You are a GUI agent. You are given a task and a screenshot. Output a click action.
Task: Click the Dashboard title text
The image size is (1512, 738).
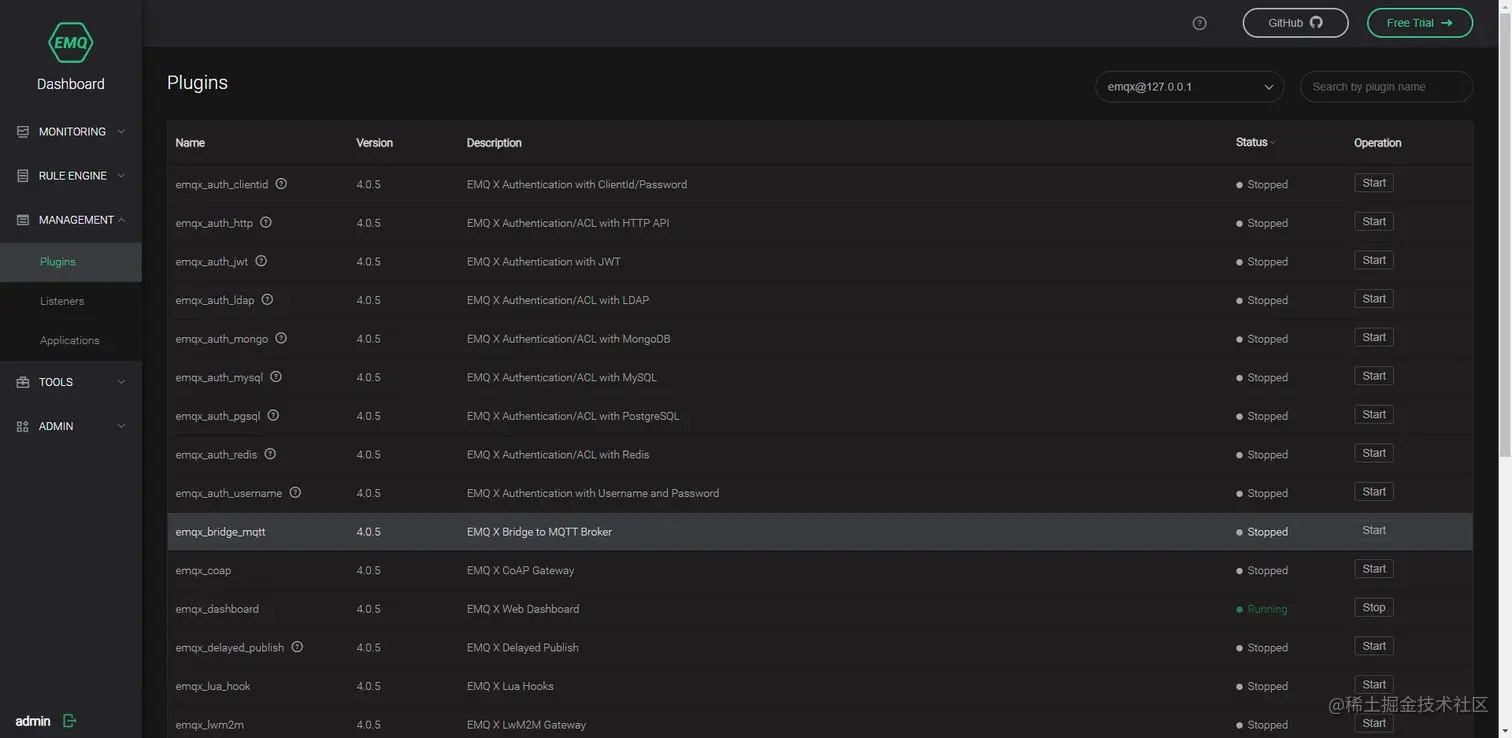pyautogui.click(x=71, y=84)
